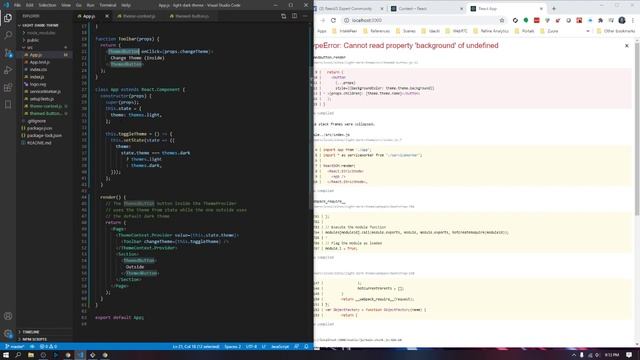
Task: Expand the bookmarks overflow chevron in Chrome
Action: click(x=588, y=31)
